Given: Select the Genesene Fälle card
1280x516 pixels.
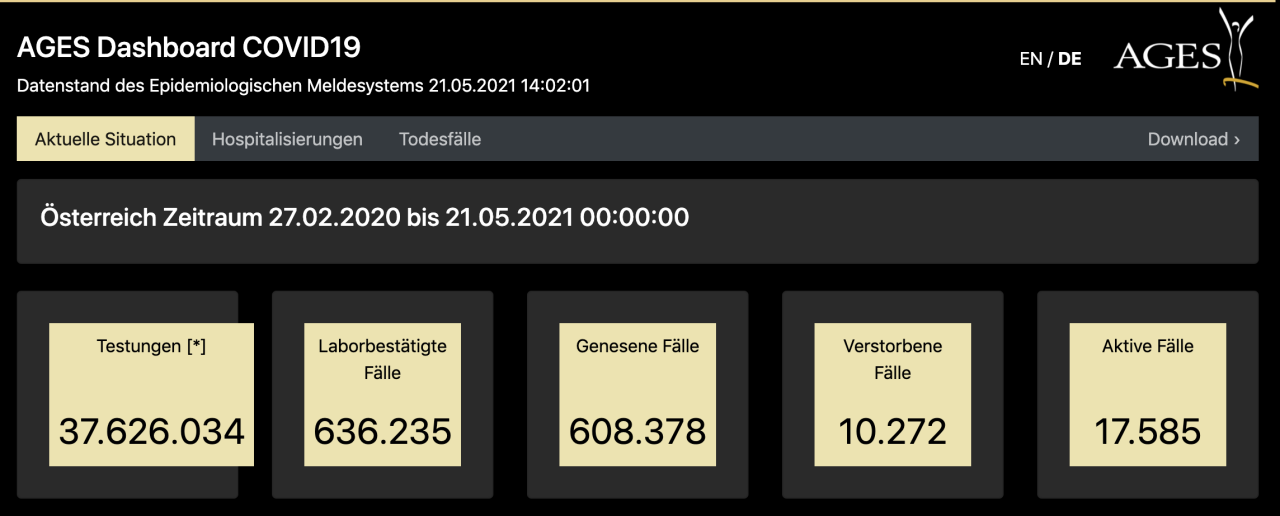Looking at the screenshot, I should [638, 394].
